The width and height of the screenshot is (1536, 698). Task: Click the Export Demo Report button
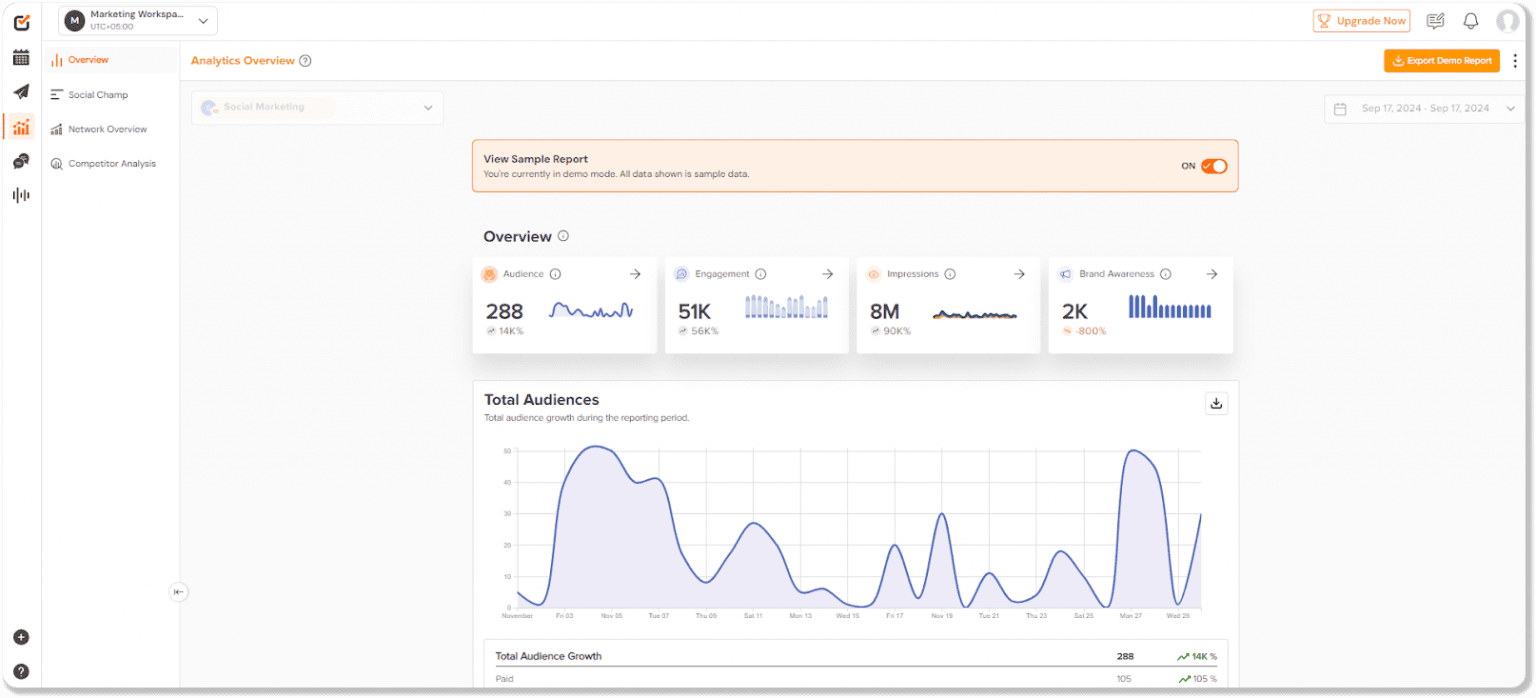[1441, 60]
